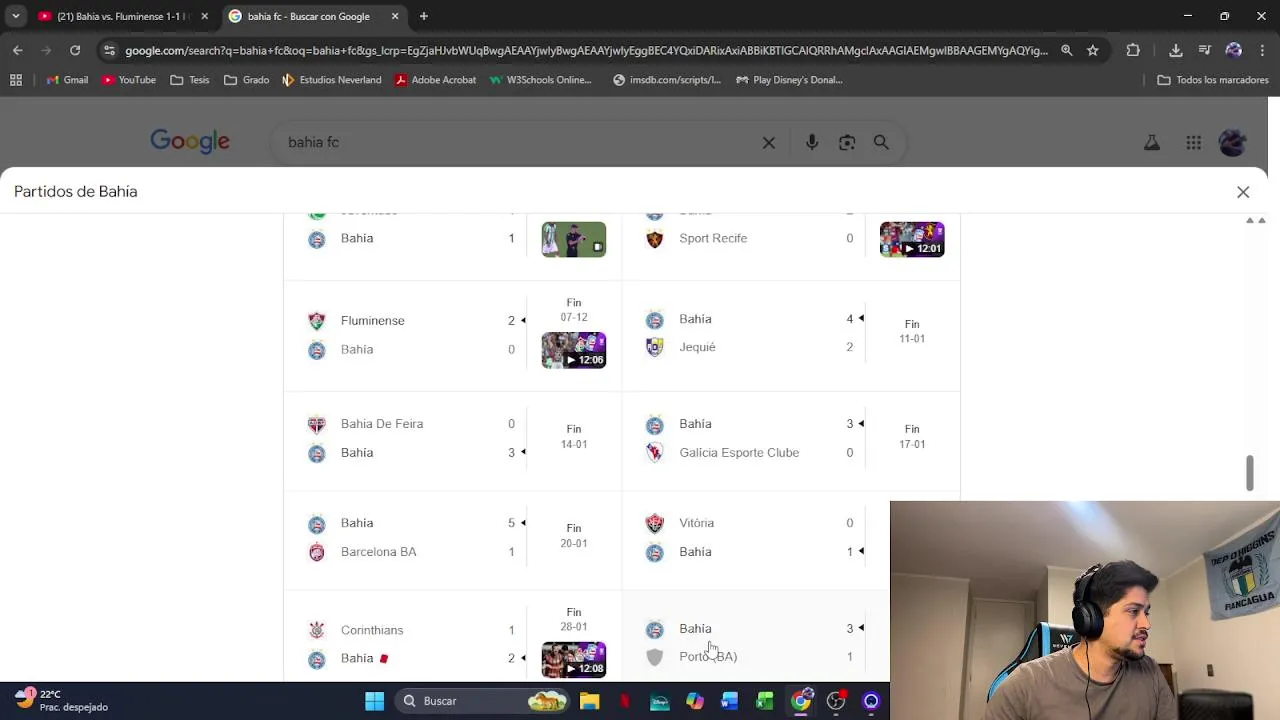The image size is (1280, 720).
Task: Open the Google account avatar
Action: pos(1233,143)
